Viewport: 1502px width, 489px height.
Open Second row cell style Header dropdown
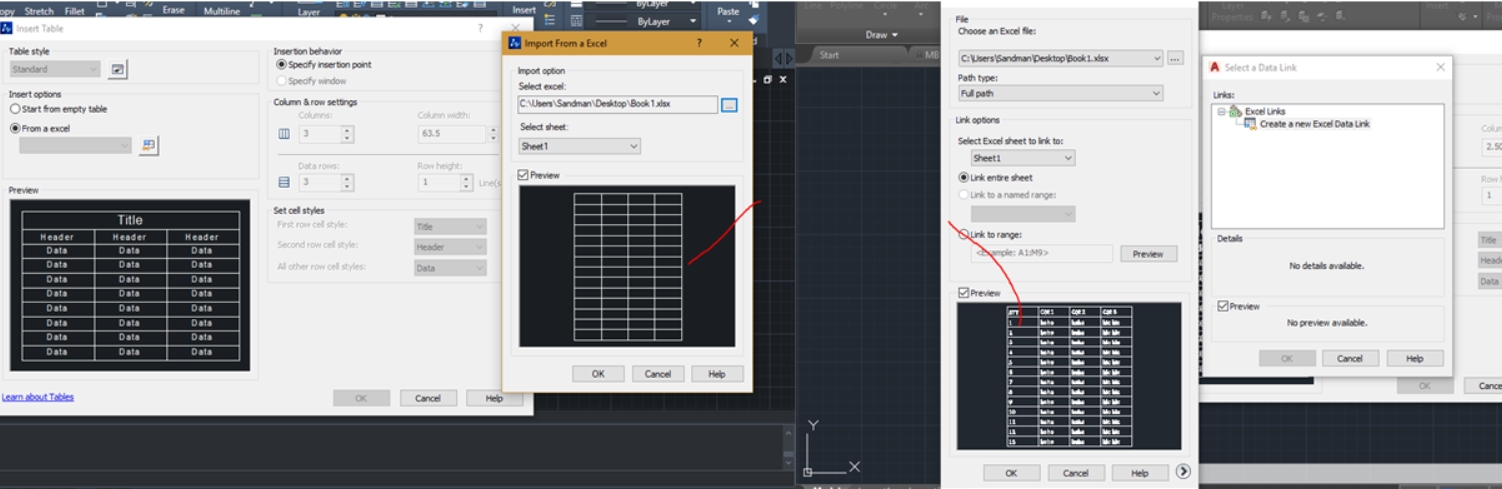(x=450, y=247)
